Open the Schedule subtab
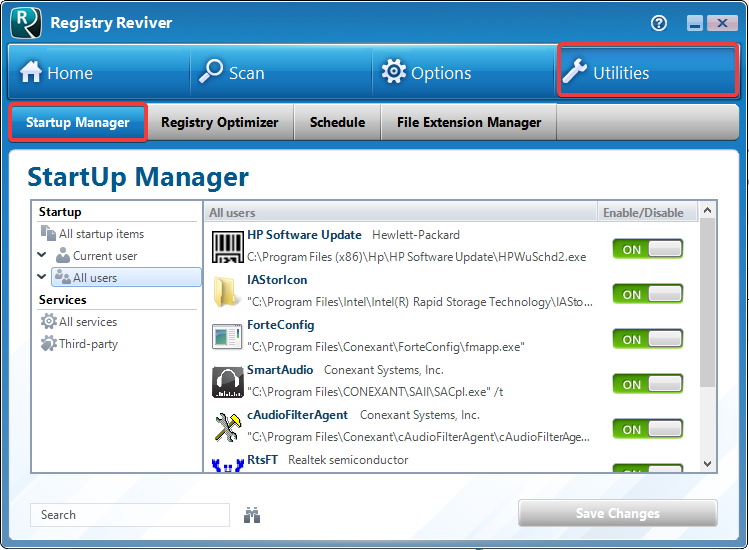The height and width of the screenshot is (550, 749). click(337, 122)
